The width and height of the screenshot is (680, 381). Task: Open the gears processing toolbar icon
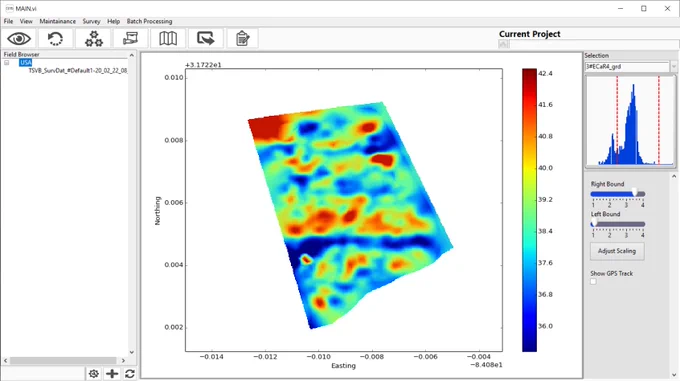coord(93,39)
